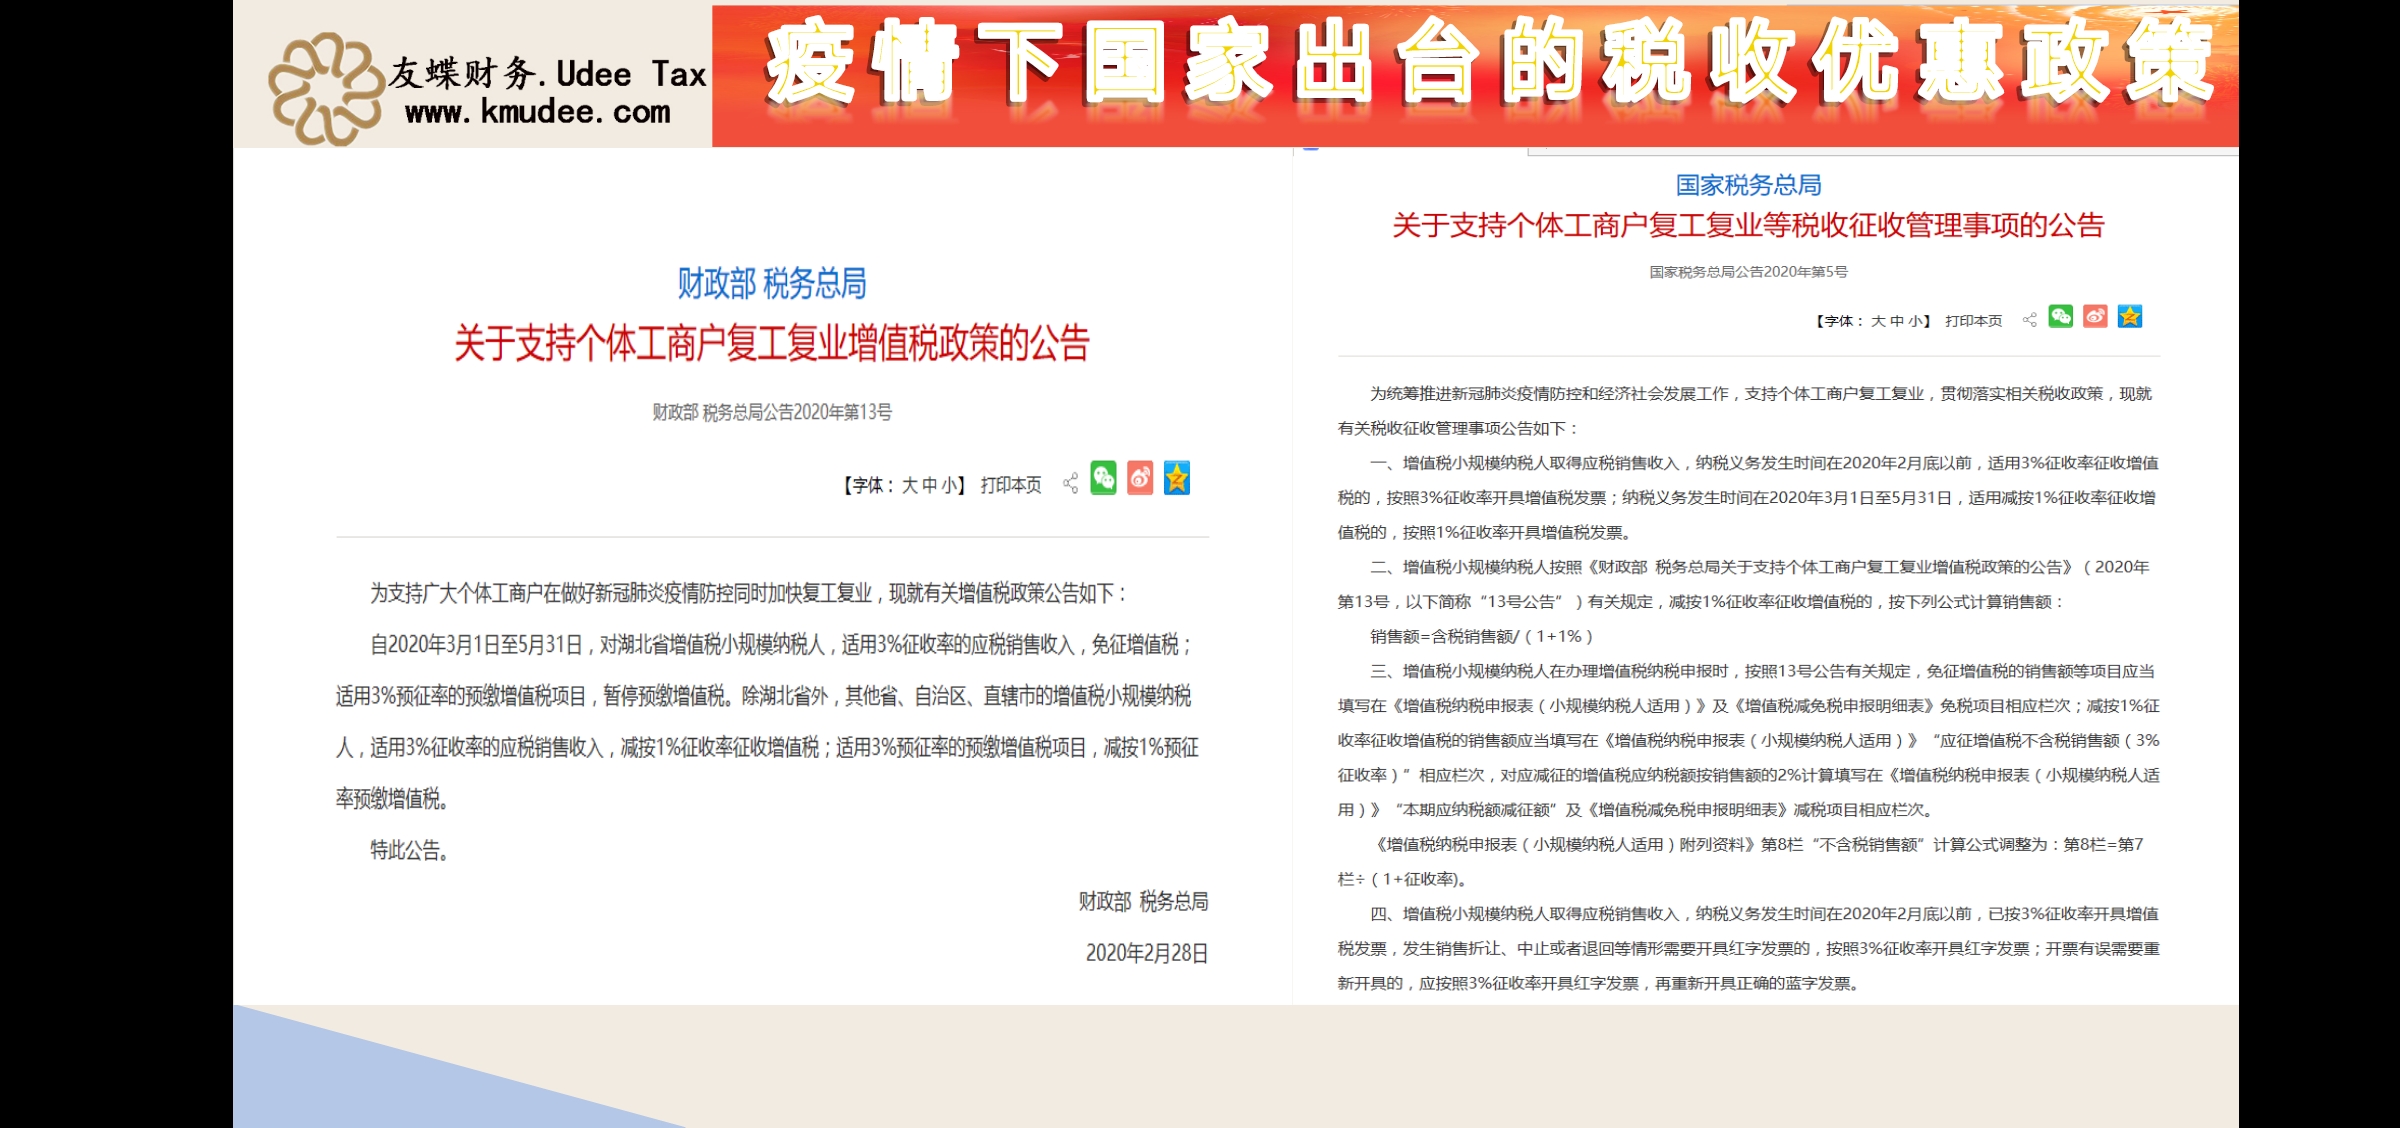This screenshot has width=2400, height=1128.
Task: Set font size 大 on 第5号 announcement
Action: point(1879,321)
